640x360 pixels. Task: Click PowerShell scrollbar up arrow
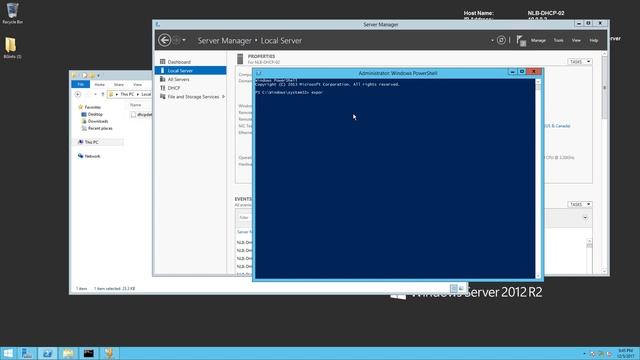click(x=538, y=82)
